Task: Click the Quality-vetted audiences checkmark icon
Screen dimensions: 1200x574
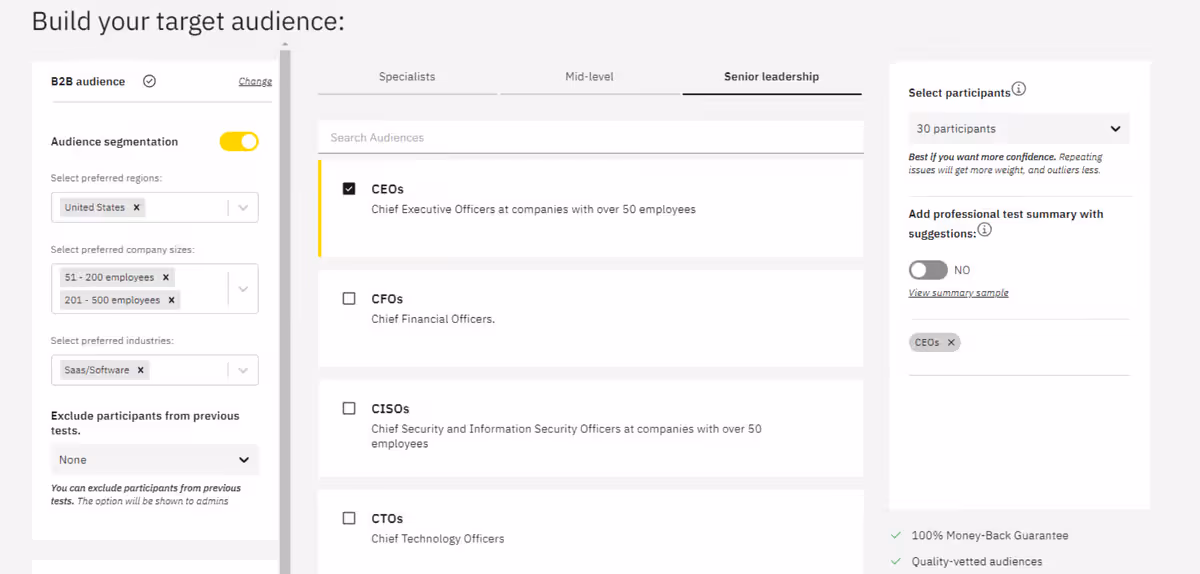Action: tap(895, 562)
